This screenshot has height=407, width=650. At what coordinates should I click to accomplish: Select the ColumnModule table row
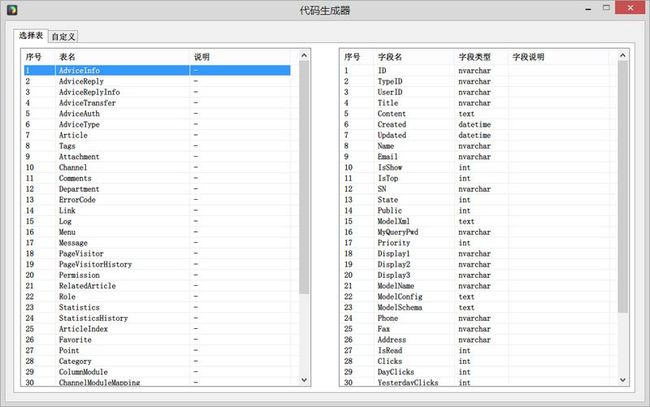point(157,372)
